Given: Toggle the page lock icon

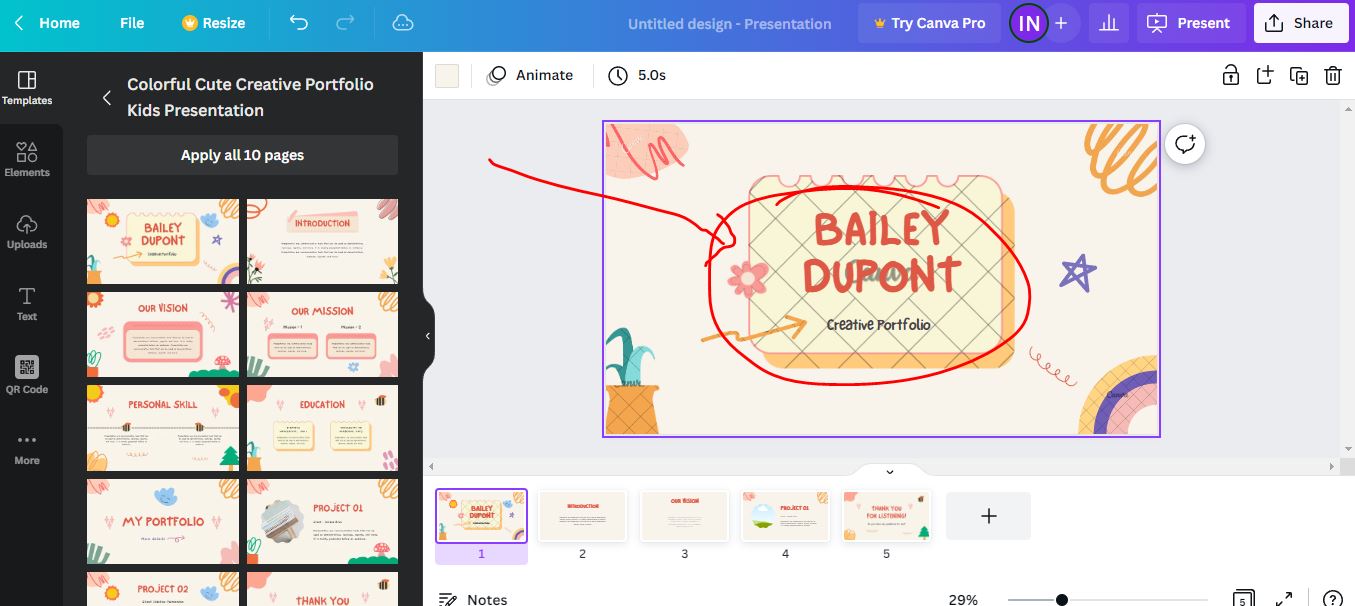Looking at the screenshot, I should (x=1230, y=75).
